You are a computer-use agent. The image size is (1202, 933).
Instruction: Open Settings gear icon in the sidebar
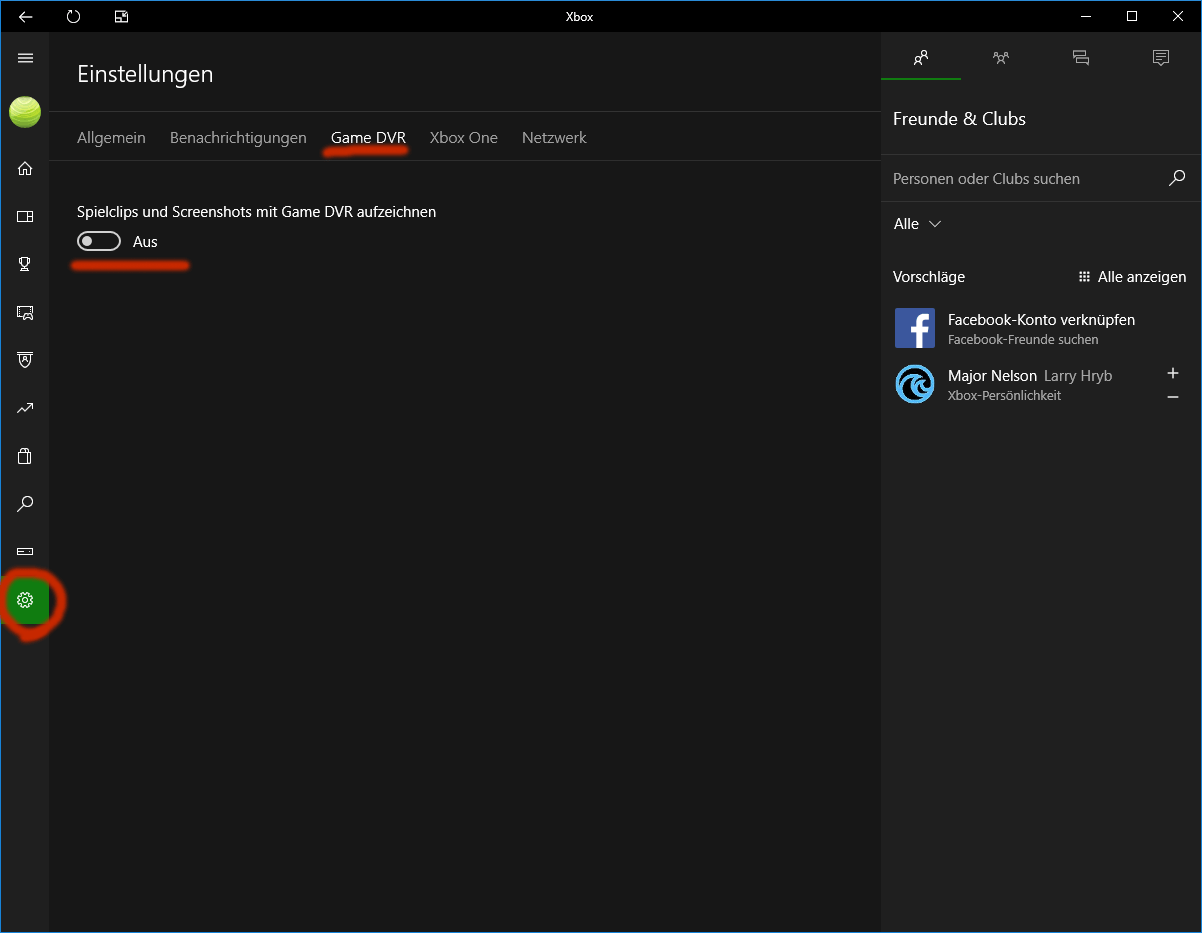pyautogui.click(x=25, y=600)
